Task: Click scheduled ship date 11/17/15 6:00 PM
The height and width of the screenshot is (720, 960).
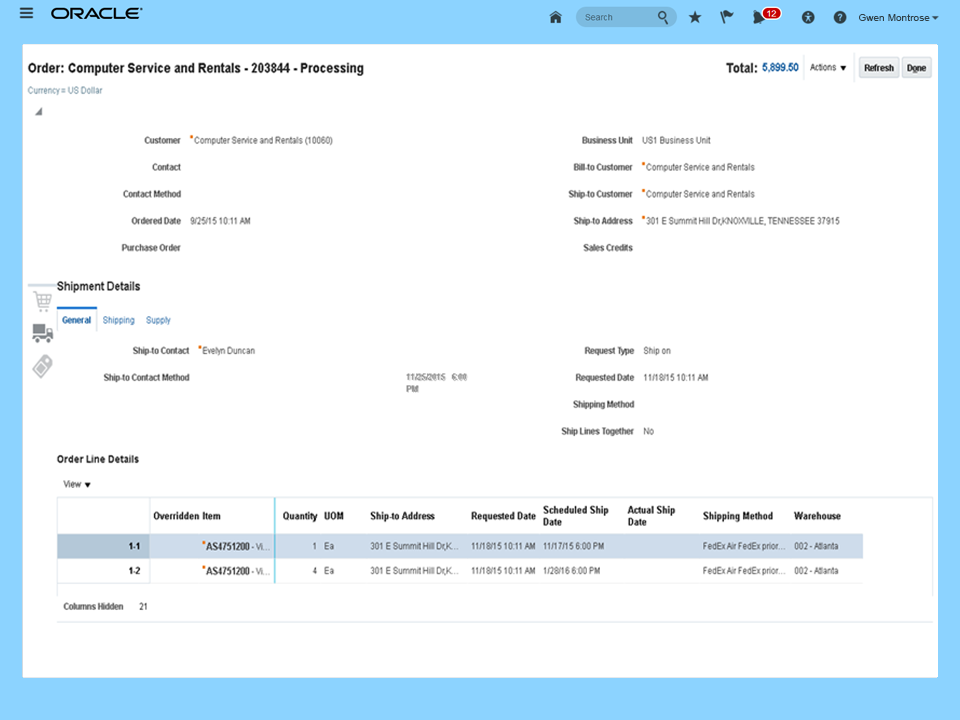Action: point(573,546)
